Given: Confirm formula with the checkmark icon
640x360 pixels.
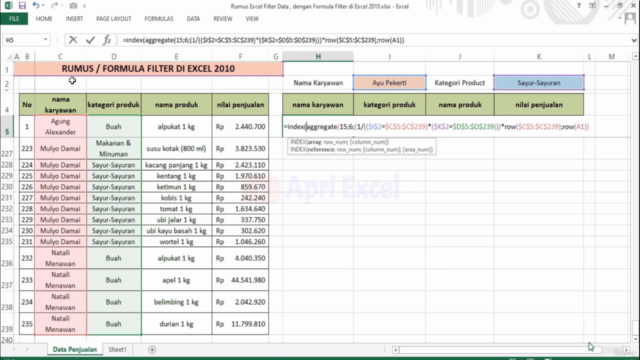Looking at the screenshot, I should point(90,40).
